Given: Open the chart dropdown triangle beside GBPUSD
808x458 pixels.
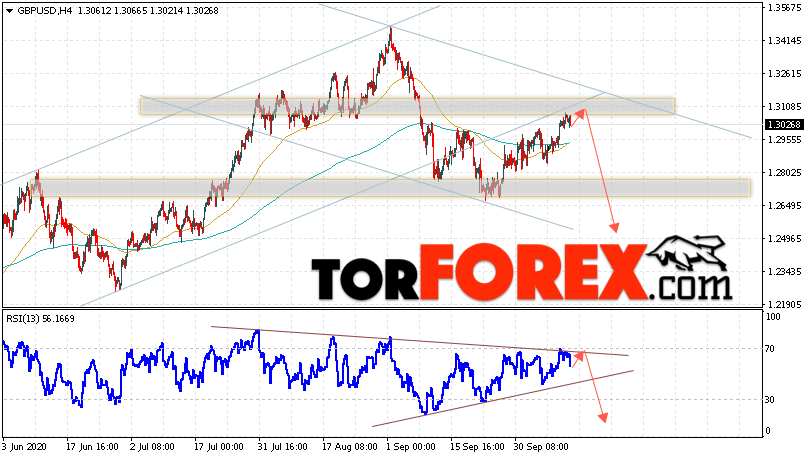Looking at the screenshot, I should tap(9, 11).
